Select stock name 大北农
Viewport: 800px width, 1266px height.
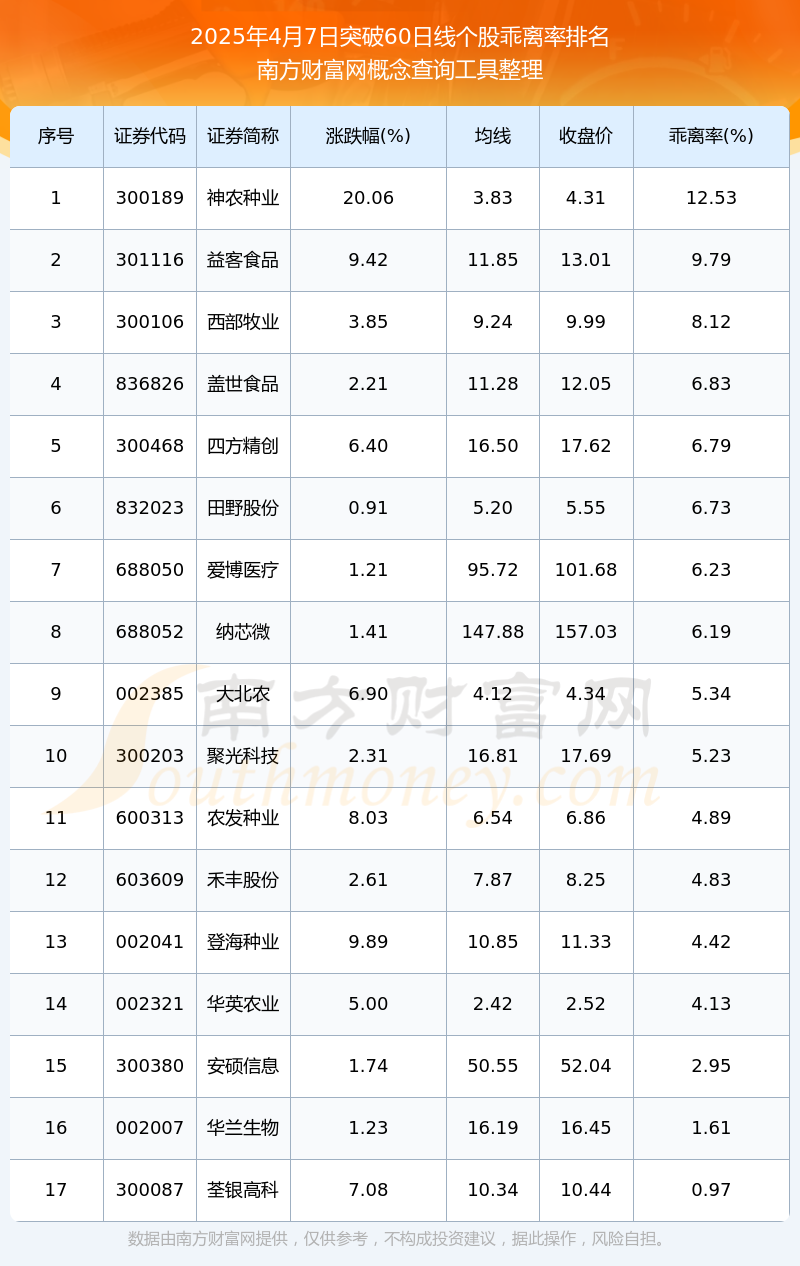[243, 694]
